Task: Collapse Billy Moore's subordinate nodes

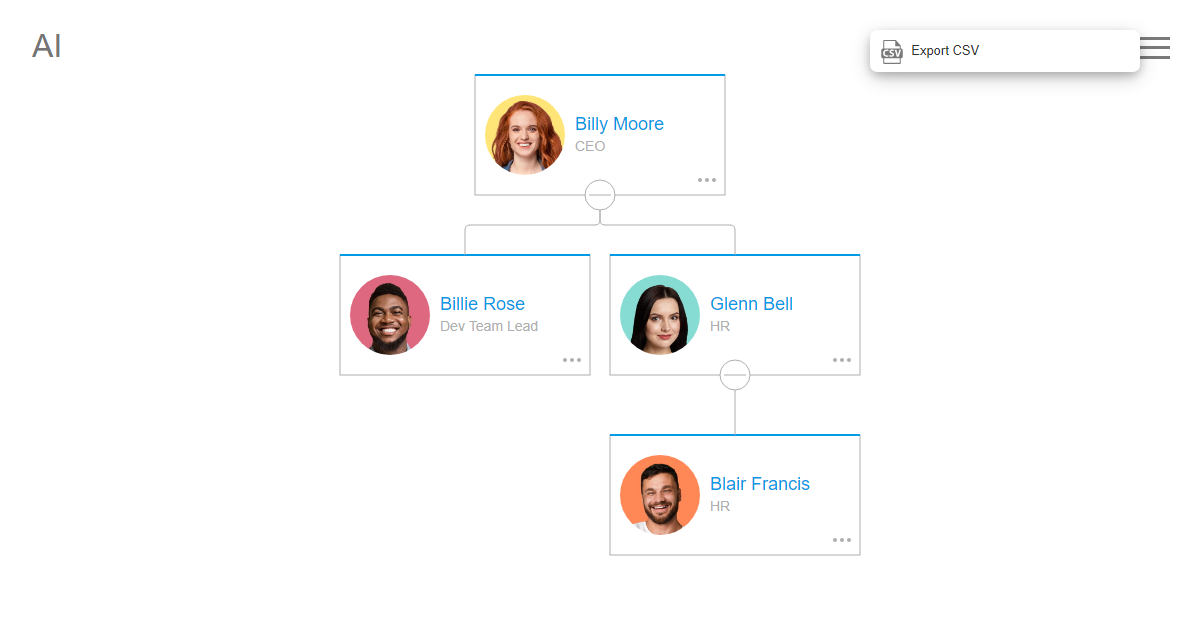Action: point(600,194)
